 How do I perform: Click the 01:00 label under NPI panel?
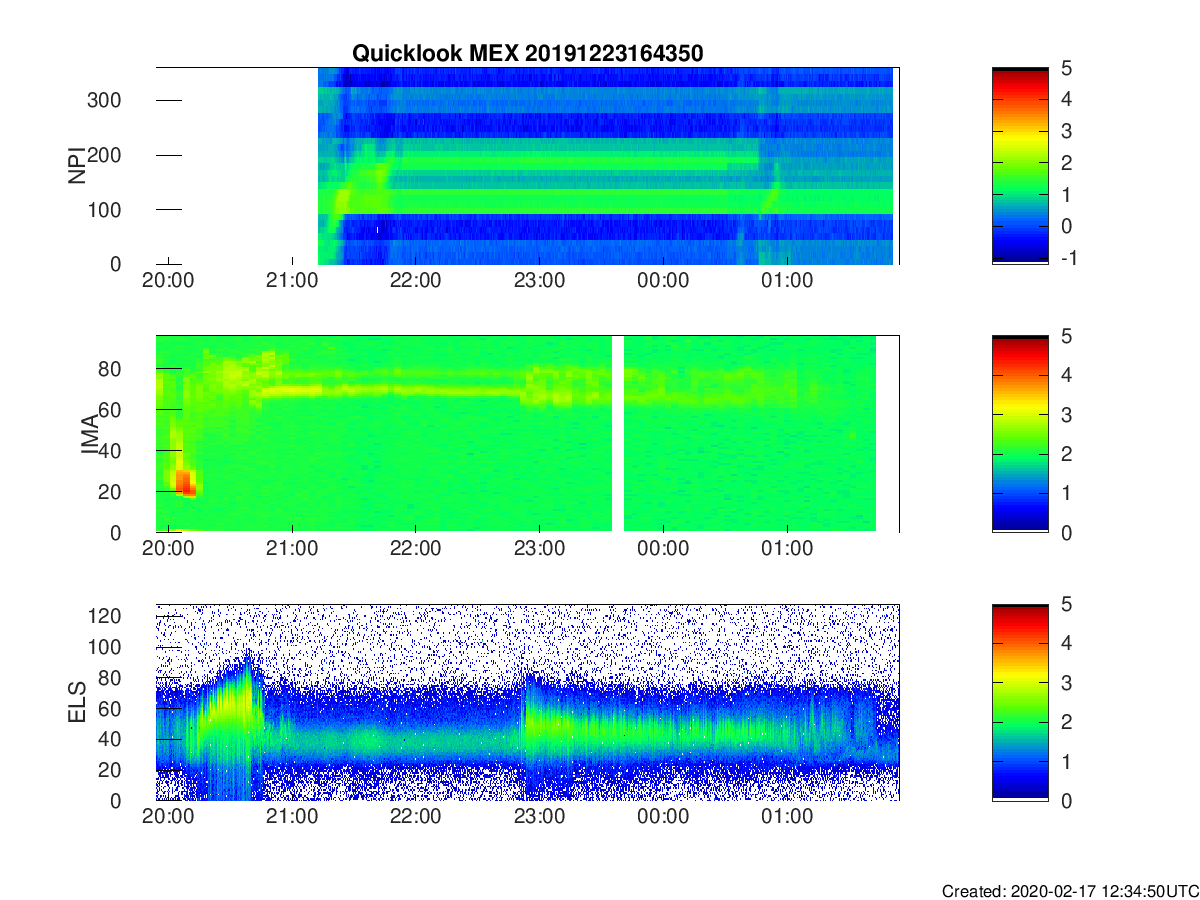pos(788,280)
